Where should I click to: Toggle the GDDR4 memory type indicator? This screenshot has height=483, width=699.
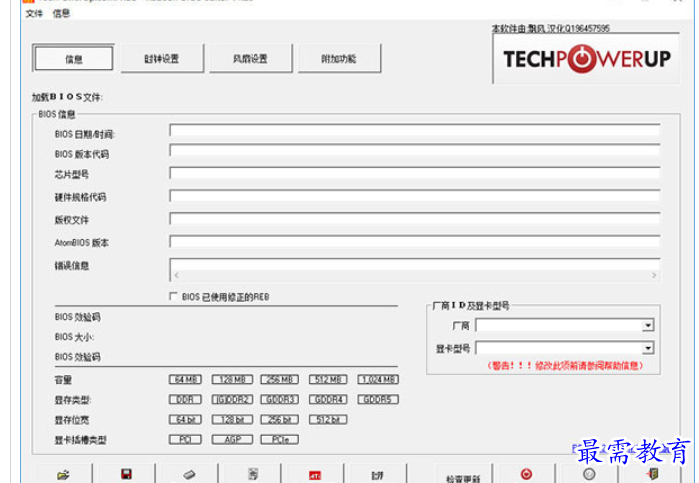pyautogui.click(x=328, y=400)
